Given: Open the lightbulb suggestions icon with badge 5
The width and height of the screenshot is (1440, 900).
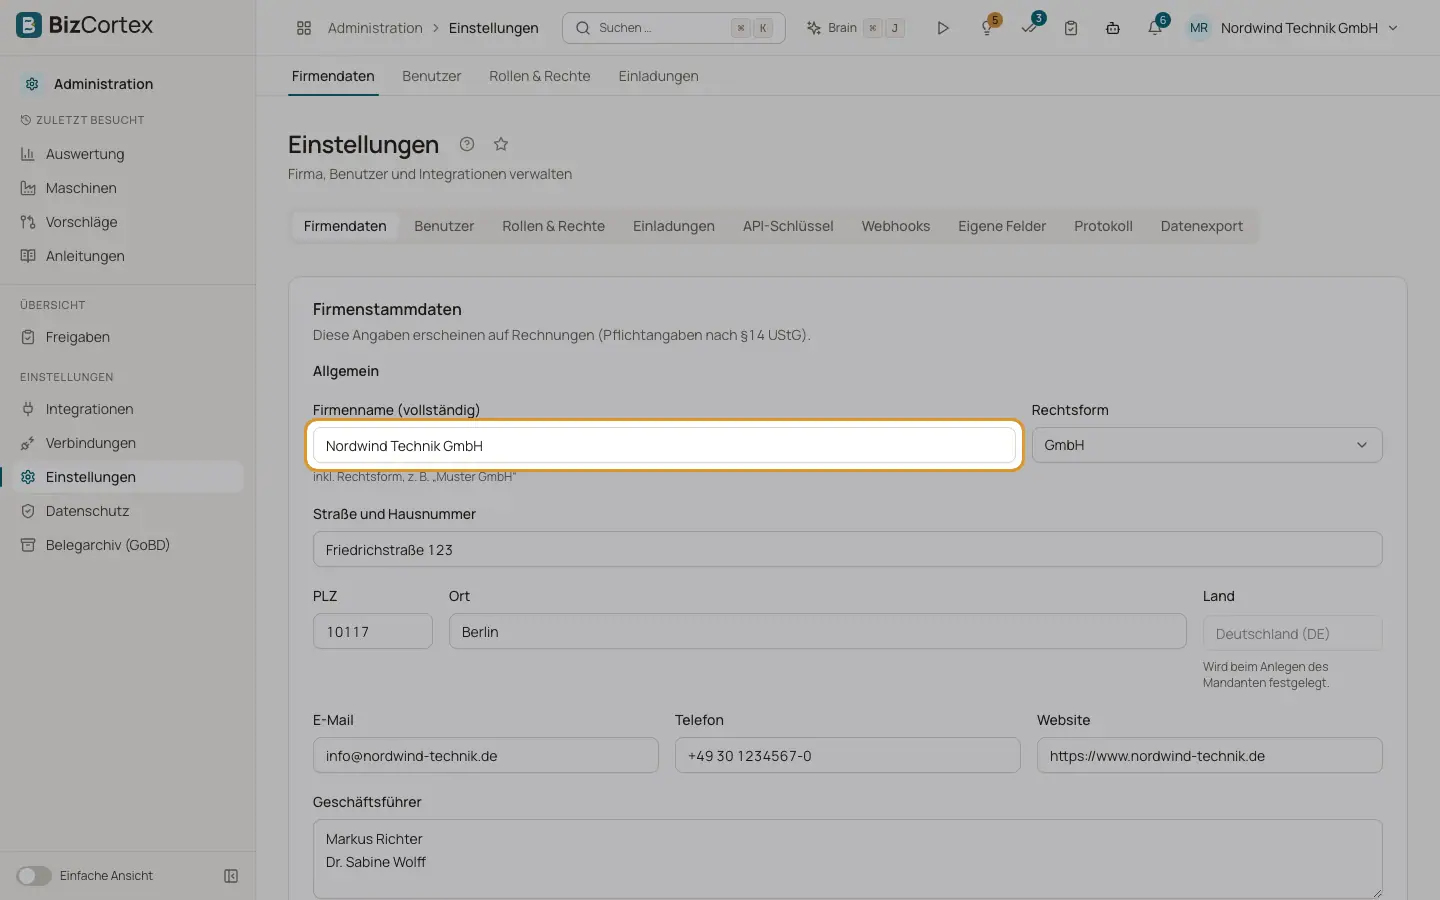Looking at the screenshot, I should [987, 28].
